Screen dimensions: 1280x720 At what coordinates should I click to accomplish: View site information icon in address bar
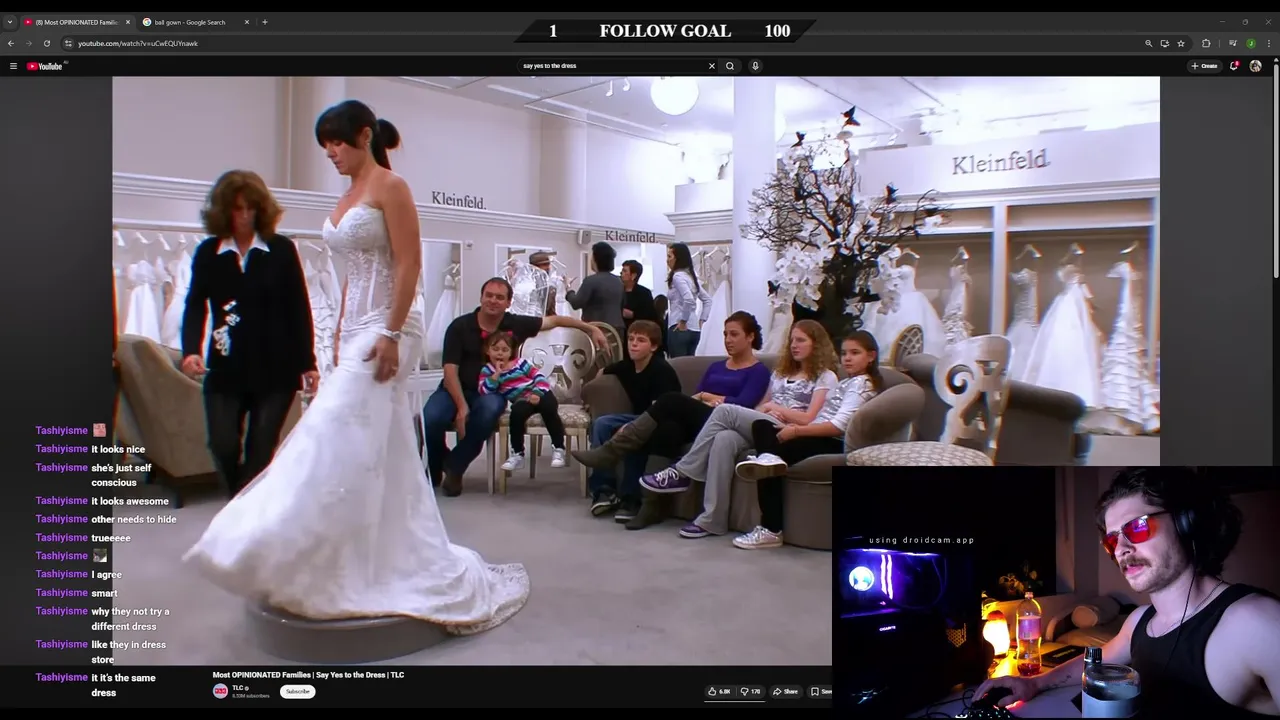click(68, 43)
